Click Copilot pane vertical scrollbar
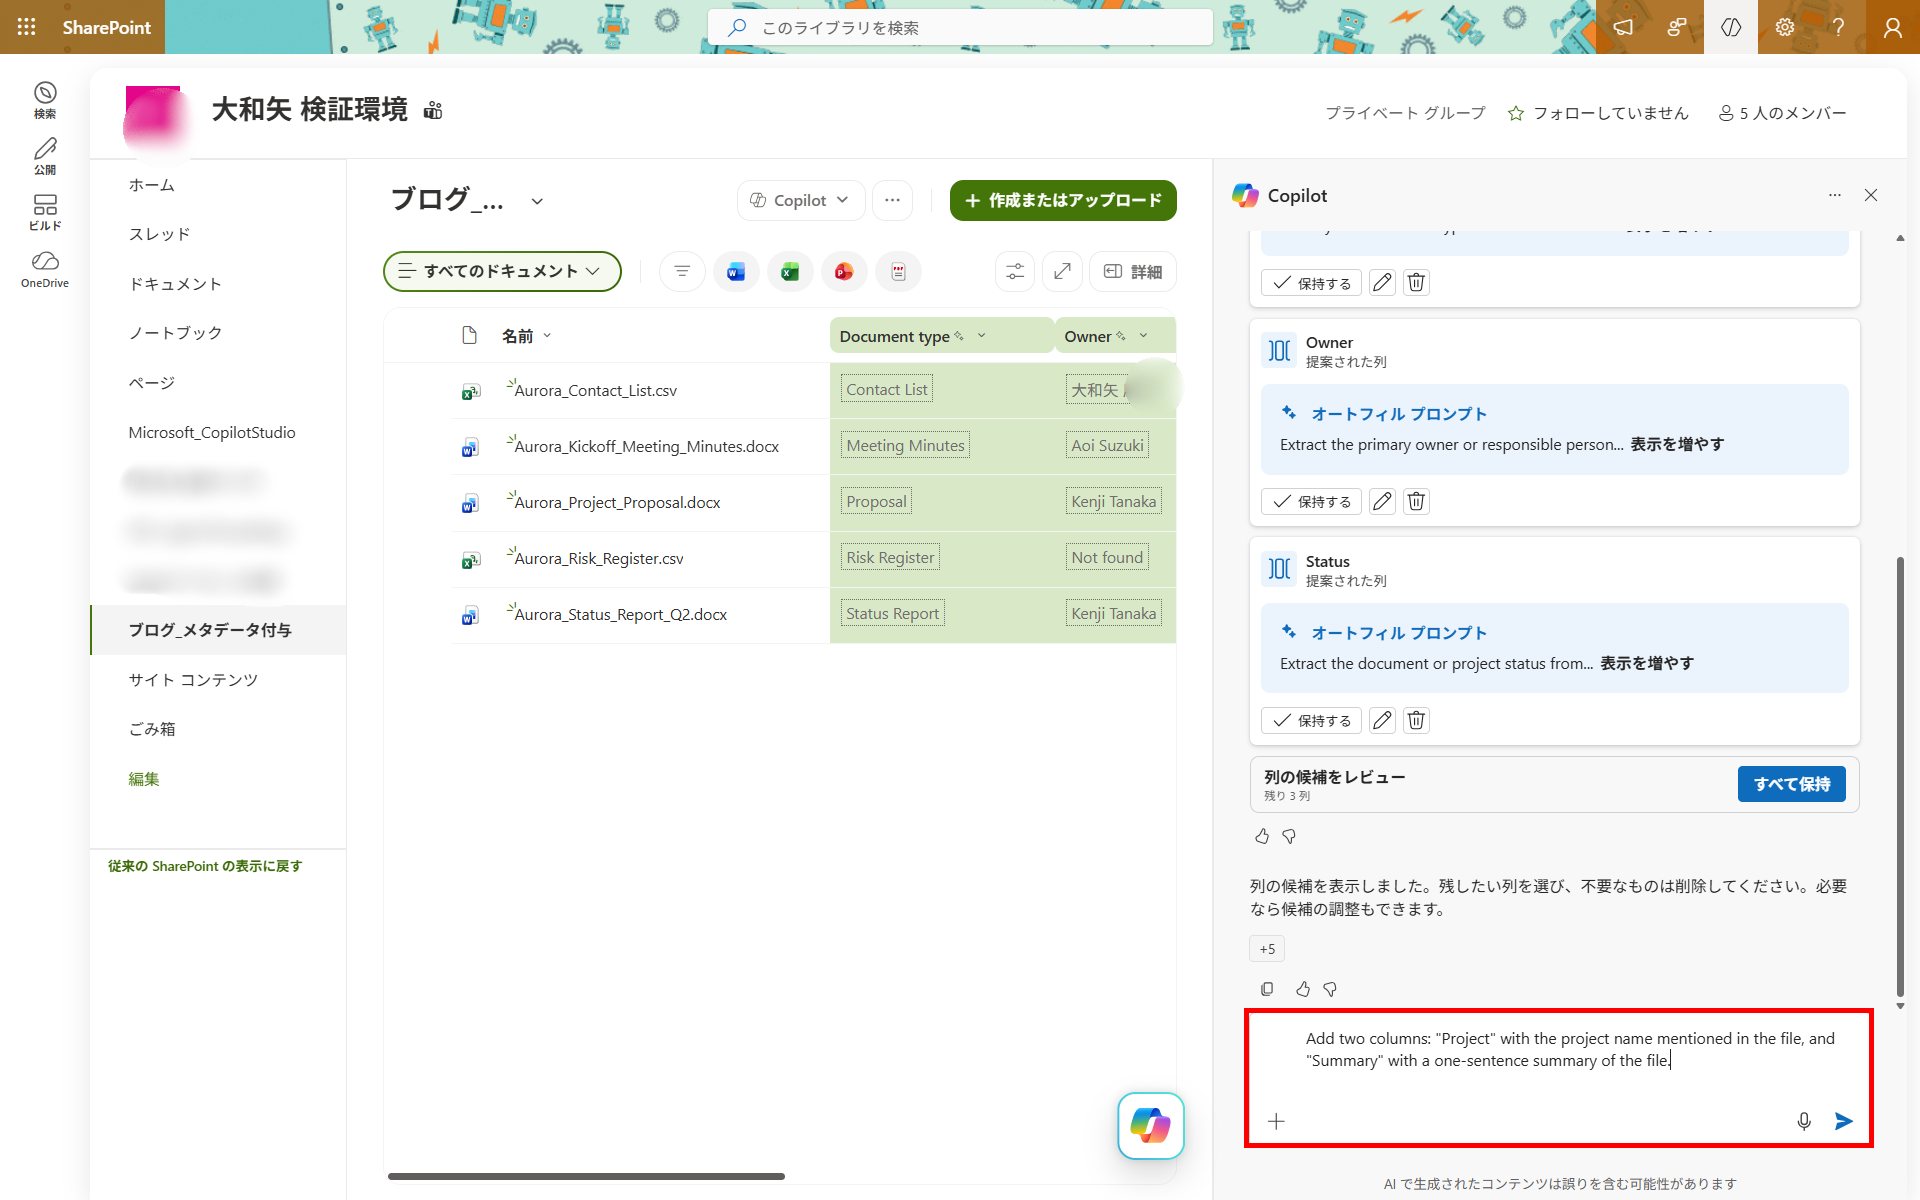Screen dimensions: 1920x1200 (1900, 776)
